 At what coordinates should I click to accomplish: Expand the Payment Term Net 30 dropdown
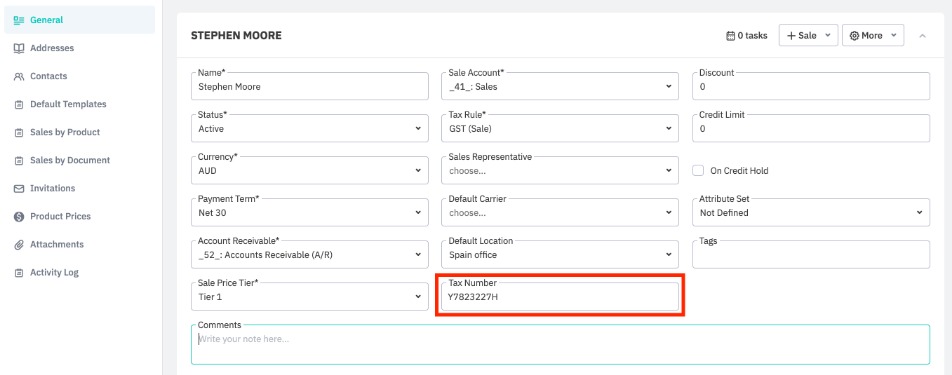[x=310, y=212]
